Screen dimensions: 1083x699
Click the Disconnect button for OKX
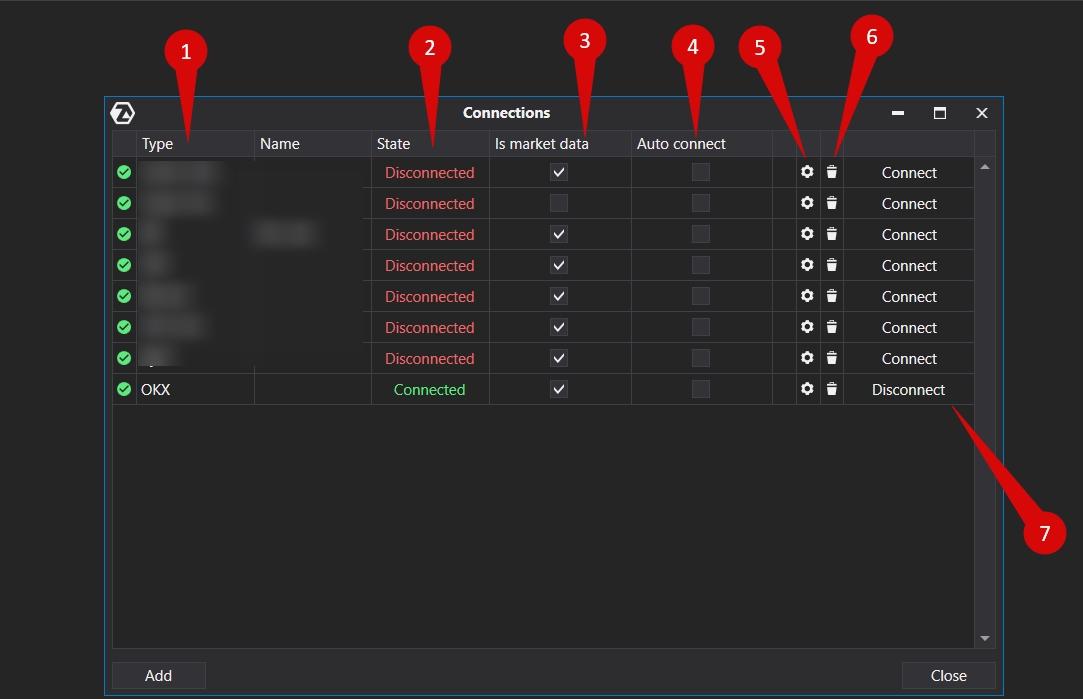tap(908, 389)
